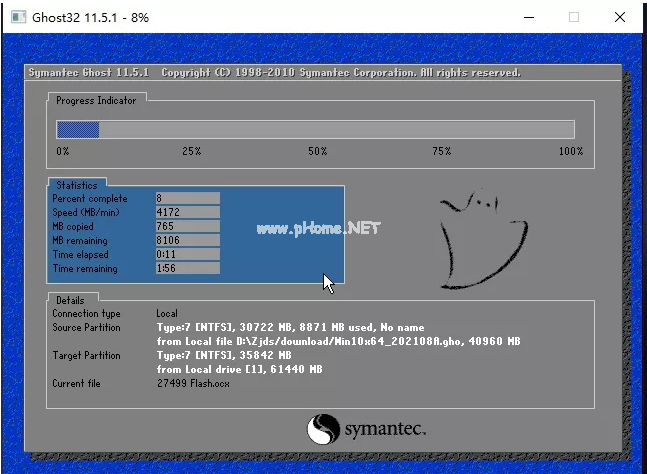Click the symantec brand text at bottom
Viewport: 647px width, 474px height.
(x=385, y=429)
